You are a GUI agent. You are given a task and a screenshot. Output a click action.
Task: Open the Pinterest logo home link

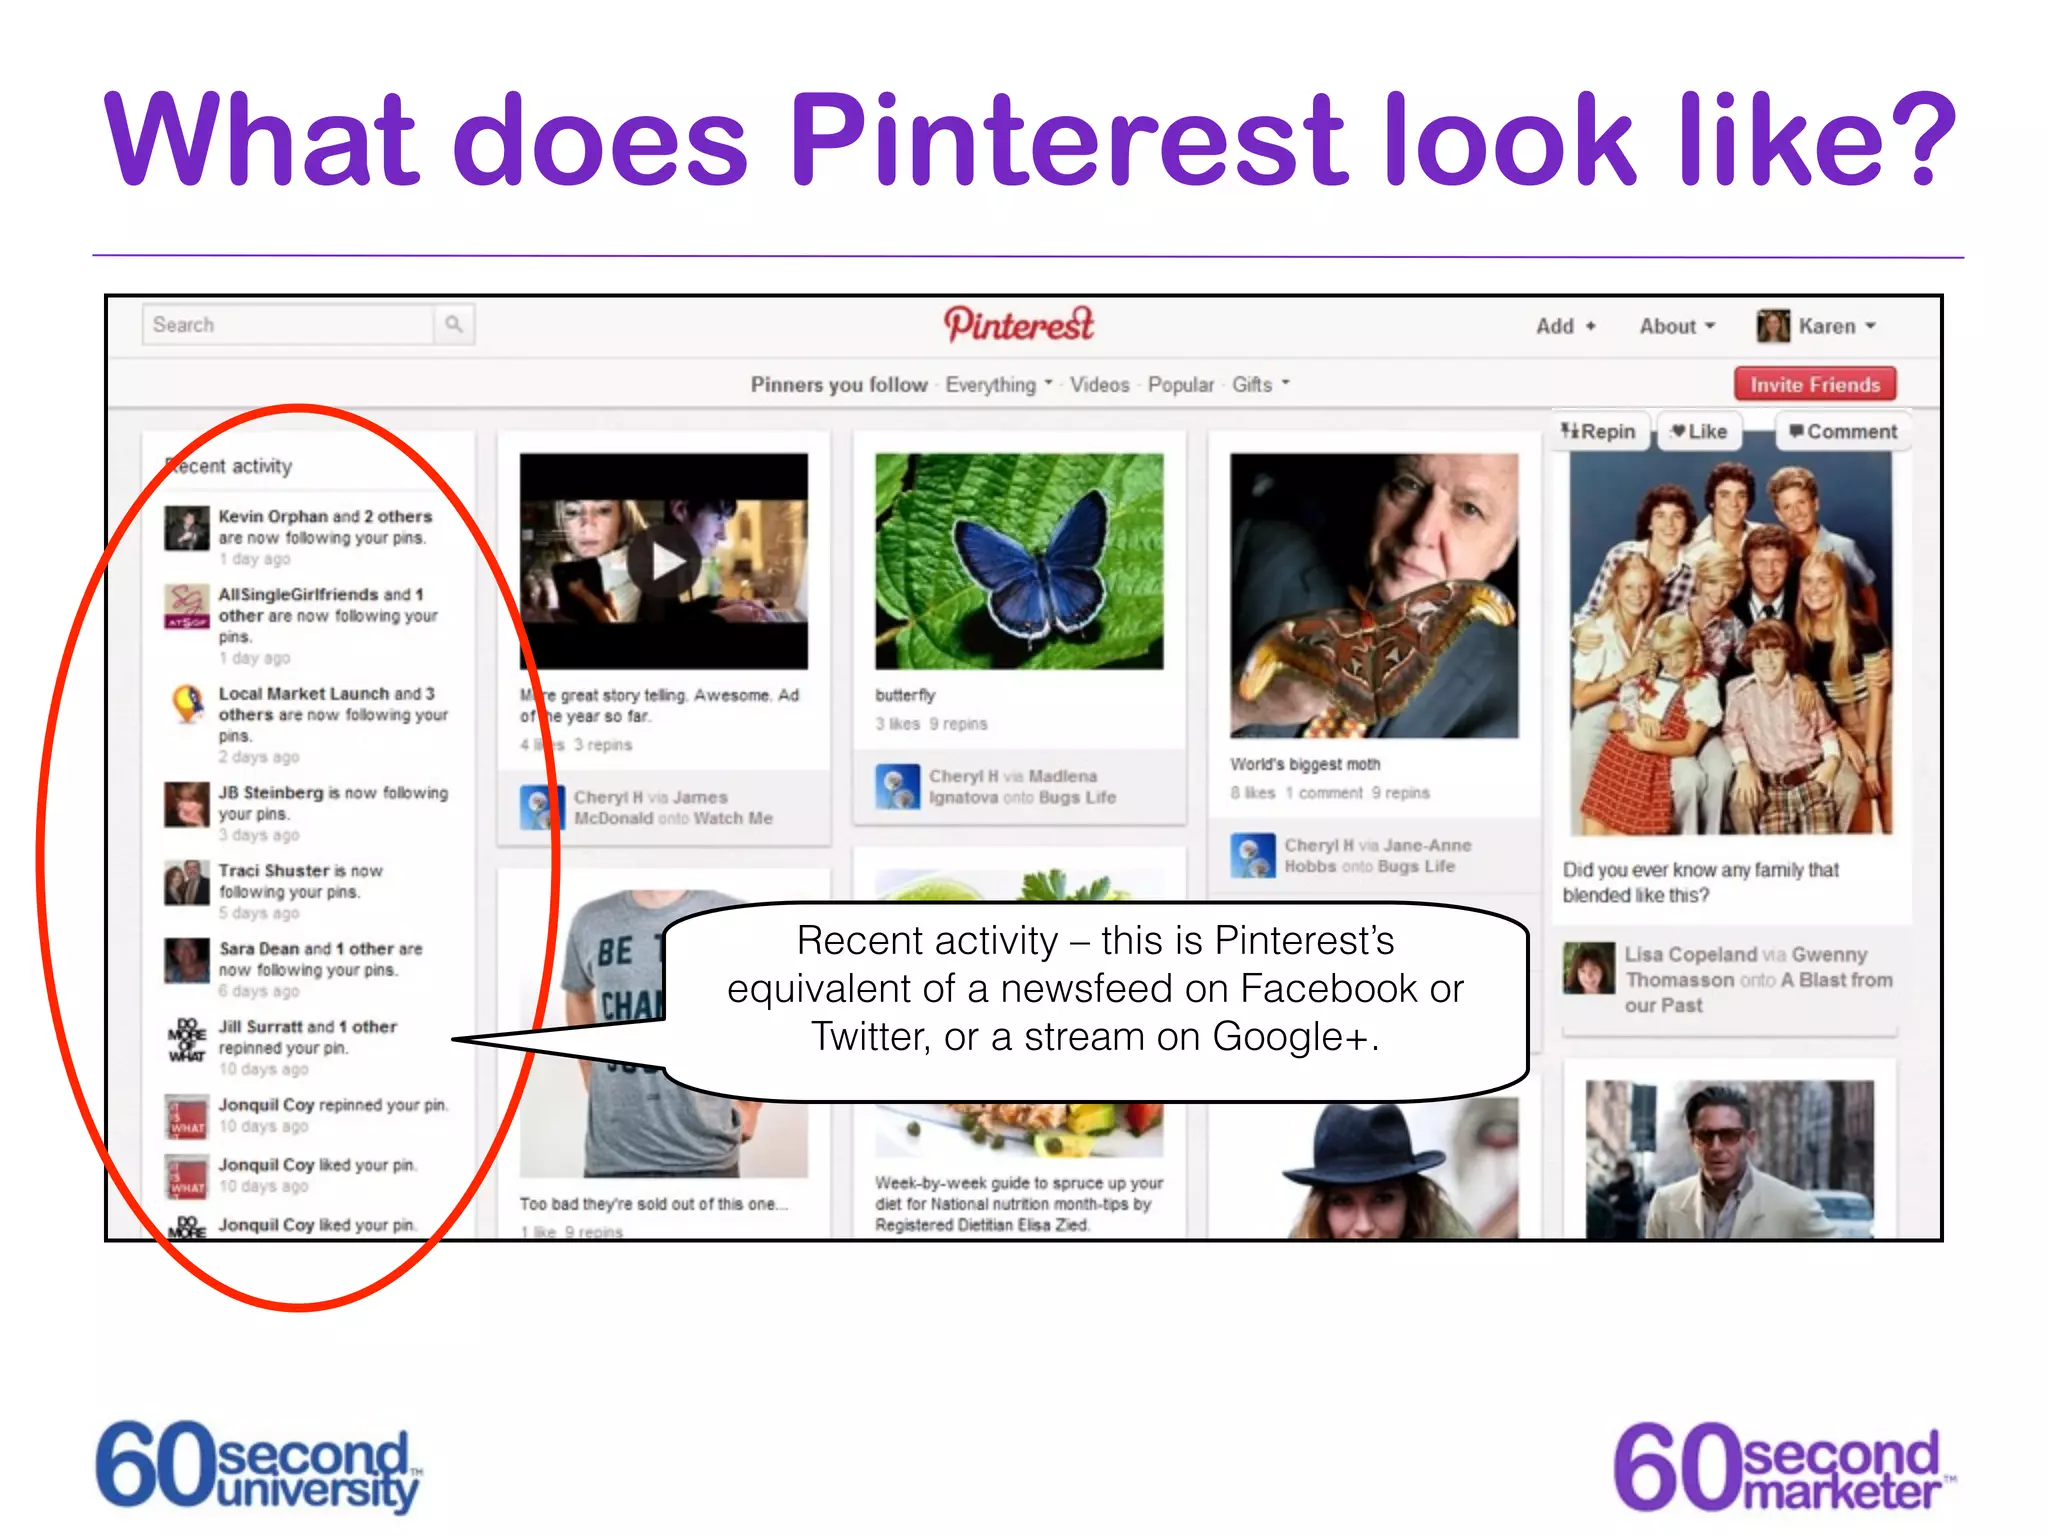(x=1019, y=325)
